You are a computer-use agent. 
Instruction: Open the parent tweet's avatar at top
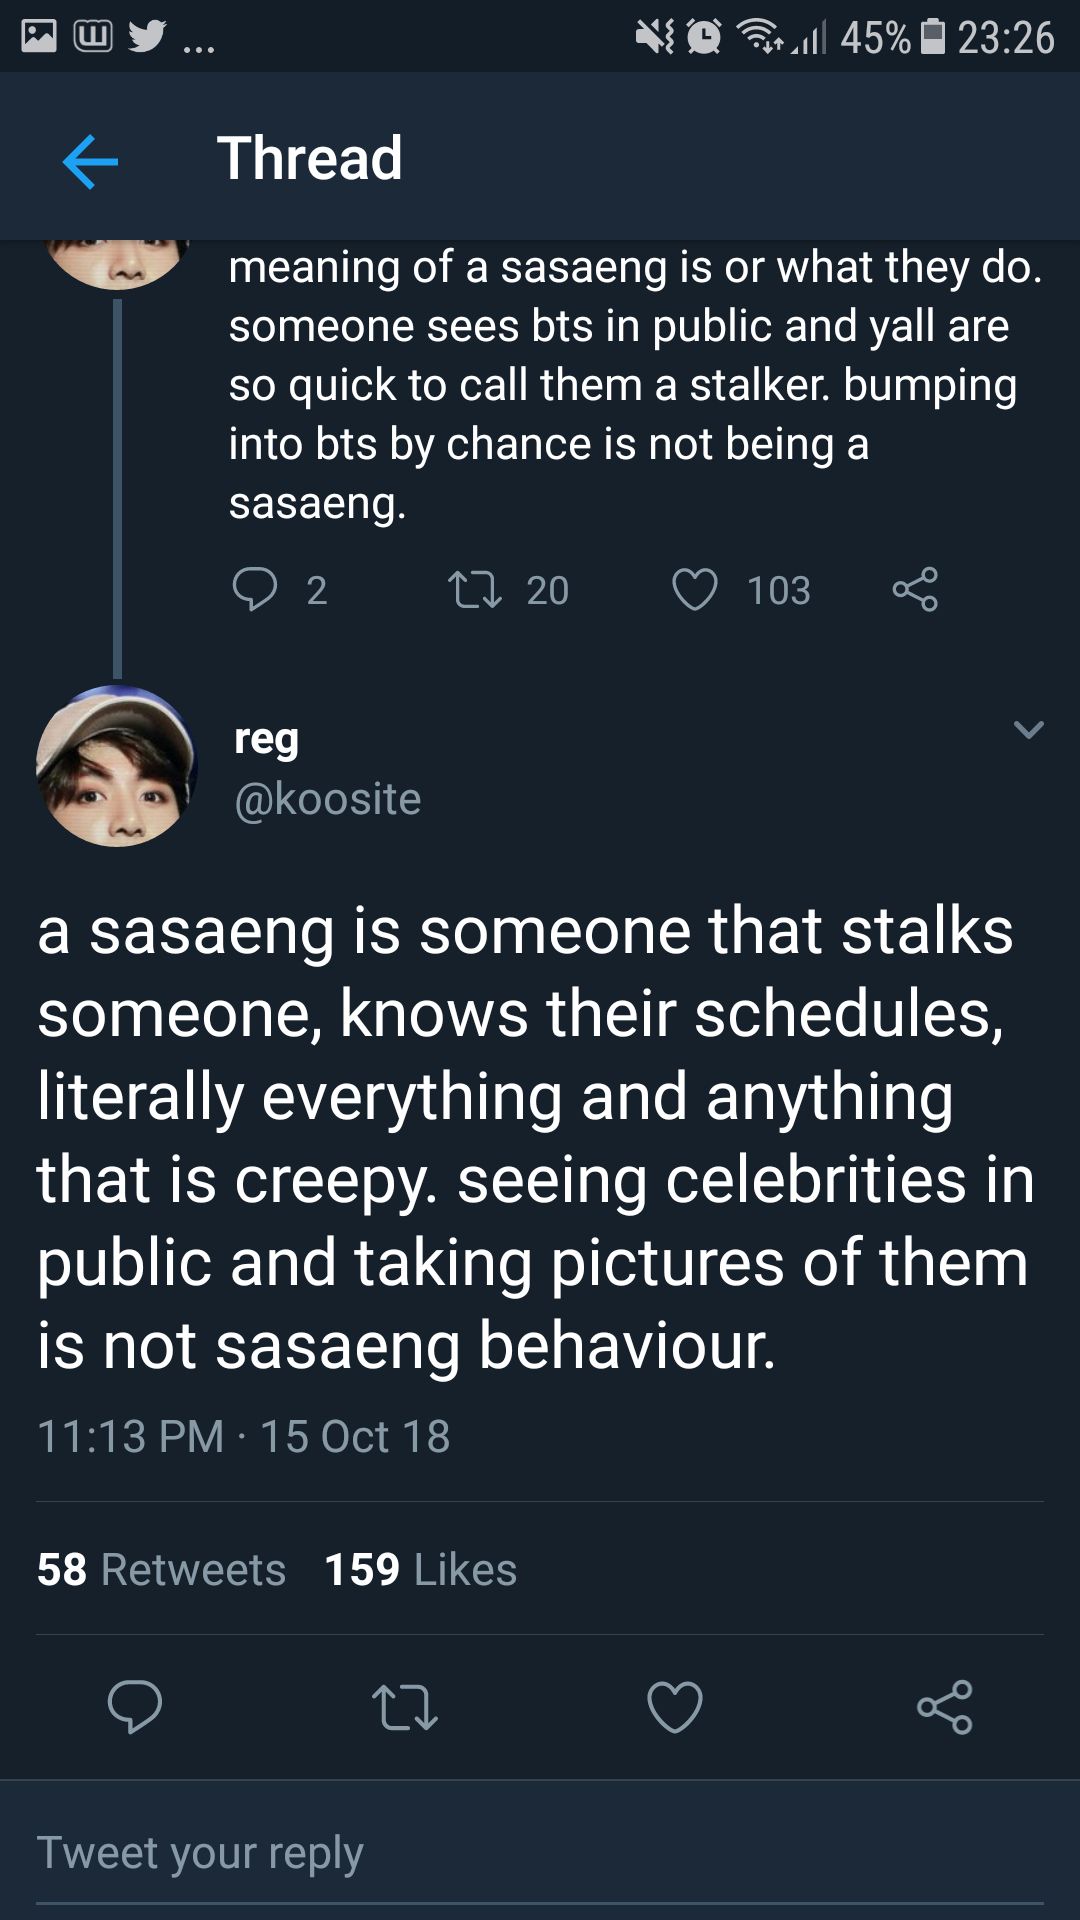(116, 262)
